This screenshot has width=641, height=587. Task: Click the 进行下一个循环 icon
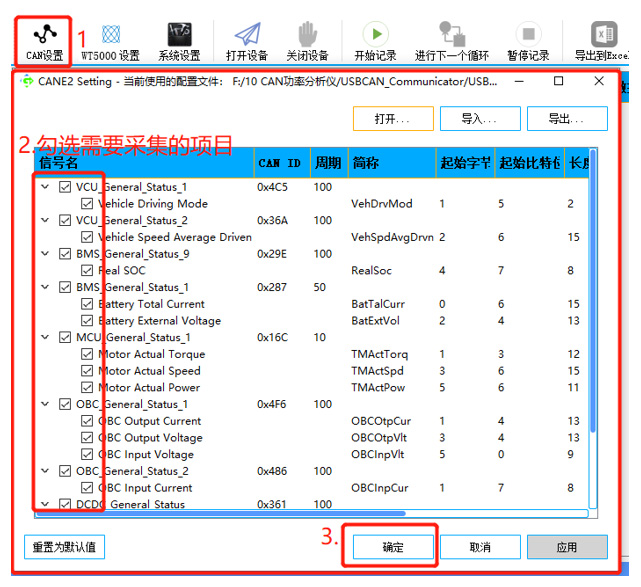click(x=453, y=34)
